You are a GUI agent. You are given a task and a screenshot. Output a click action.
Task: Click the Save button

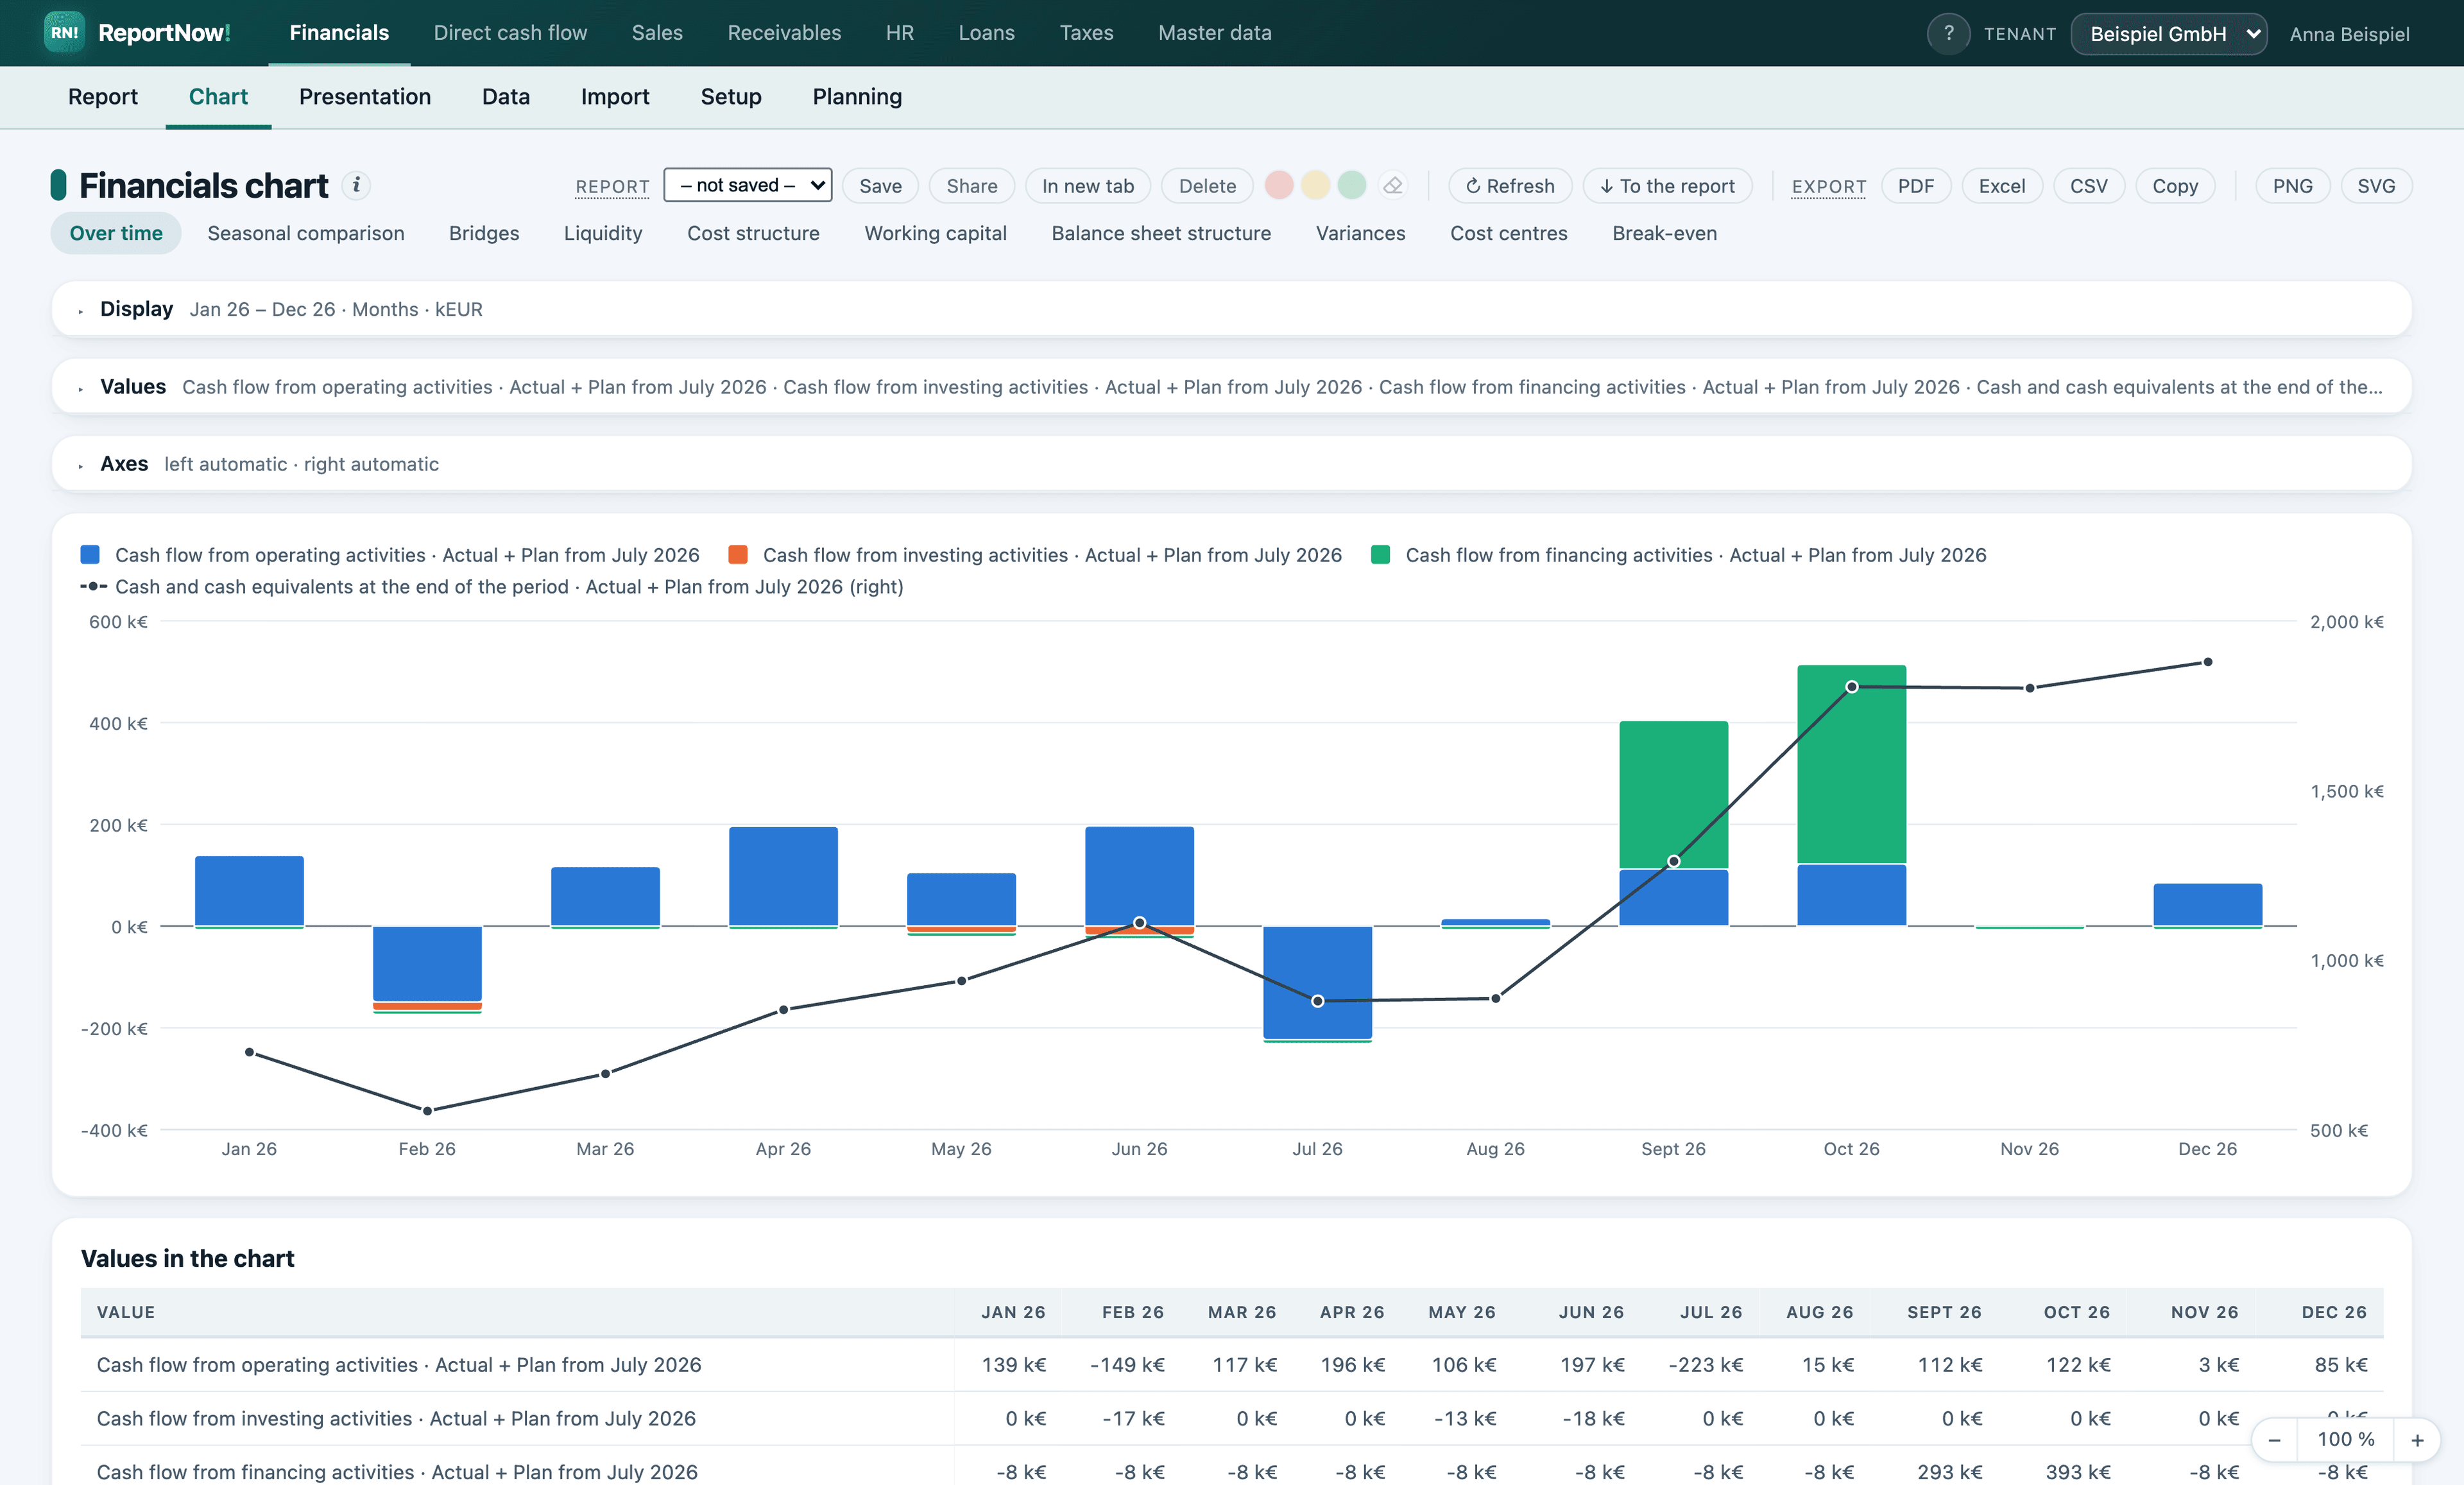880,185
